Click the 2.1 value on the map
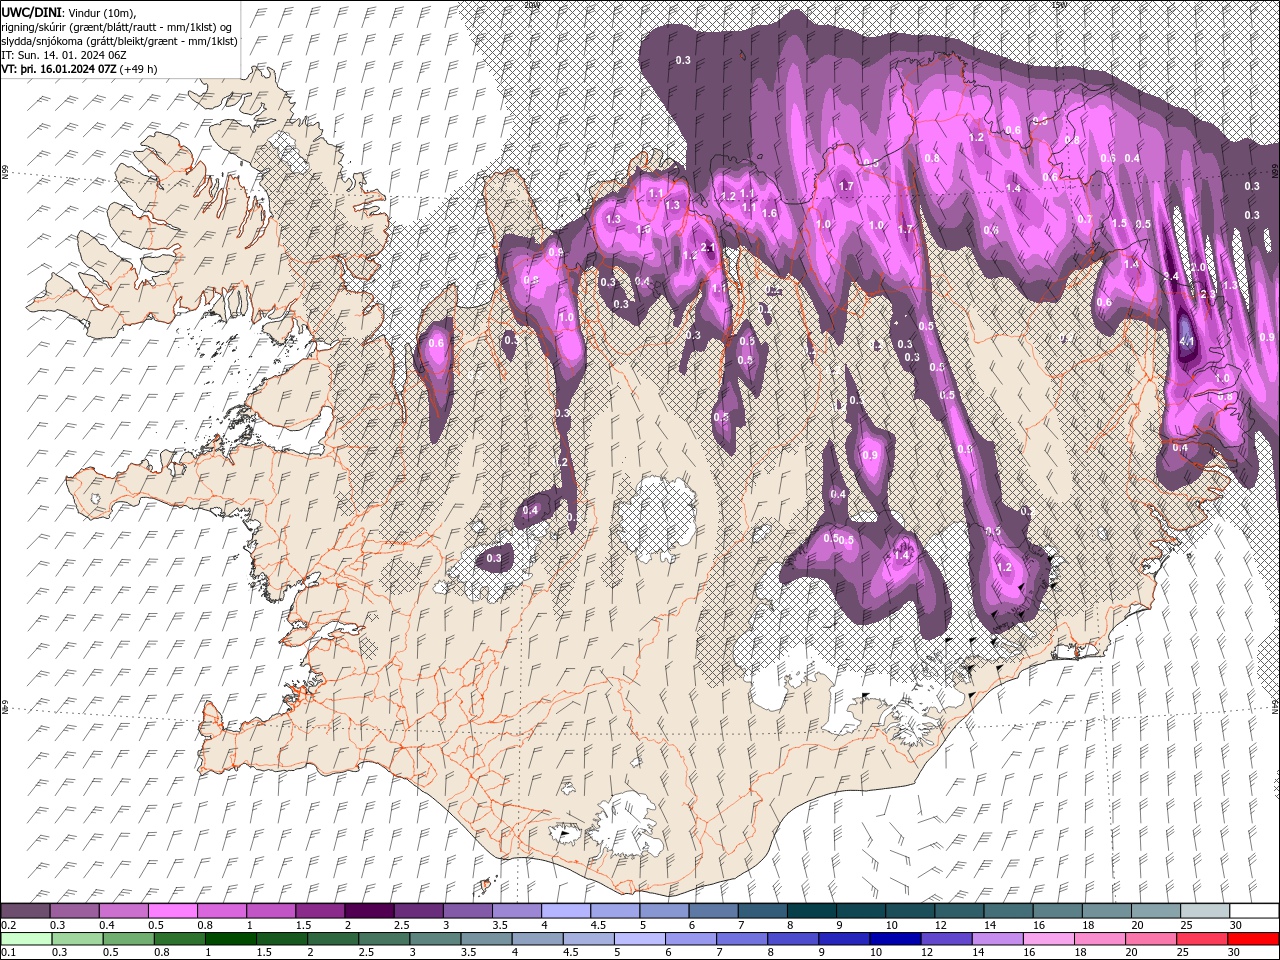Image resolution: width=1280 pixels, height=960 pixels. [x=709, y=247]
